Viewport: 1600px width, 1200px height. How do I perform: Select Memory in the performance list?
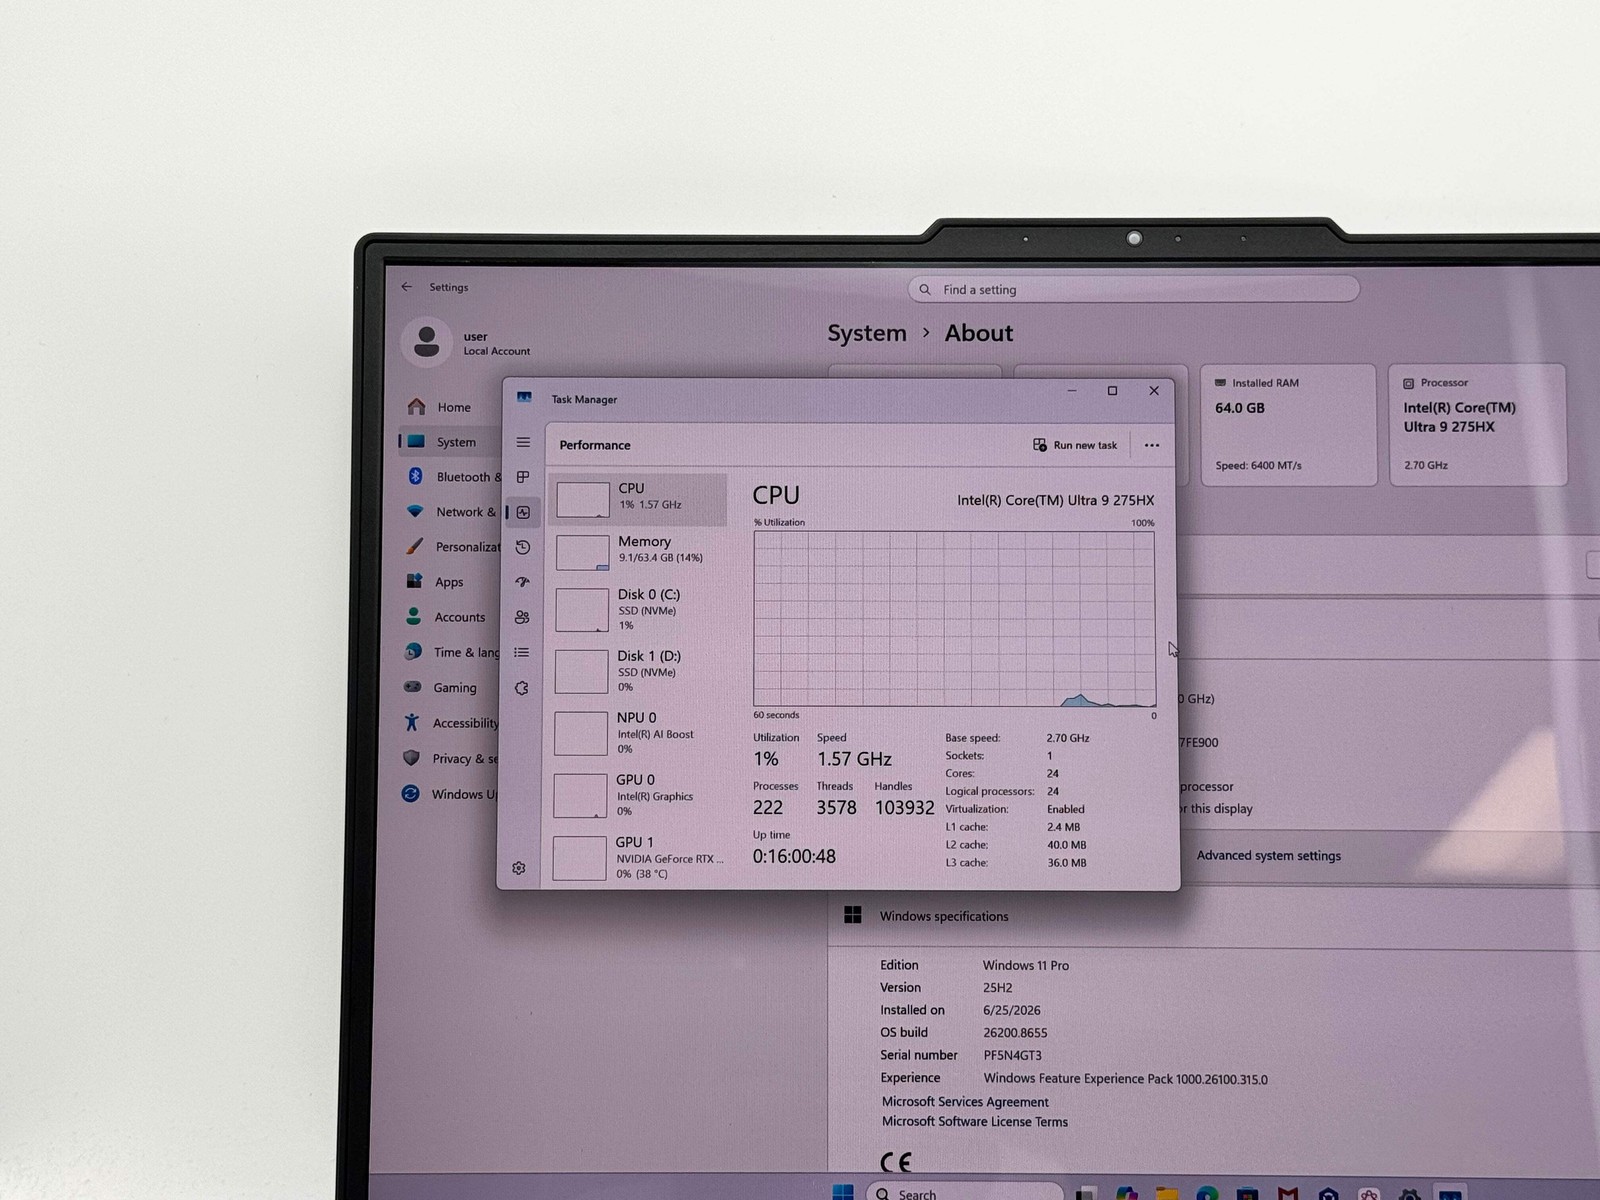638,551
